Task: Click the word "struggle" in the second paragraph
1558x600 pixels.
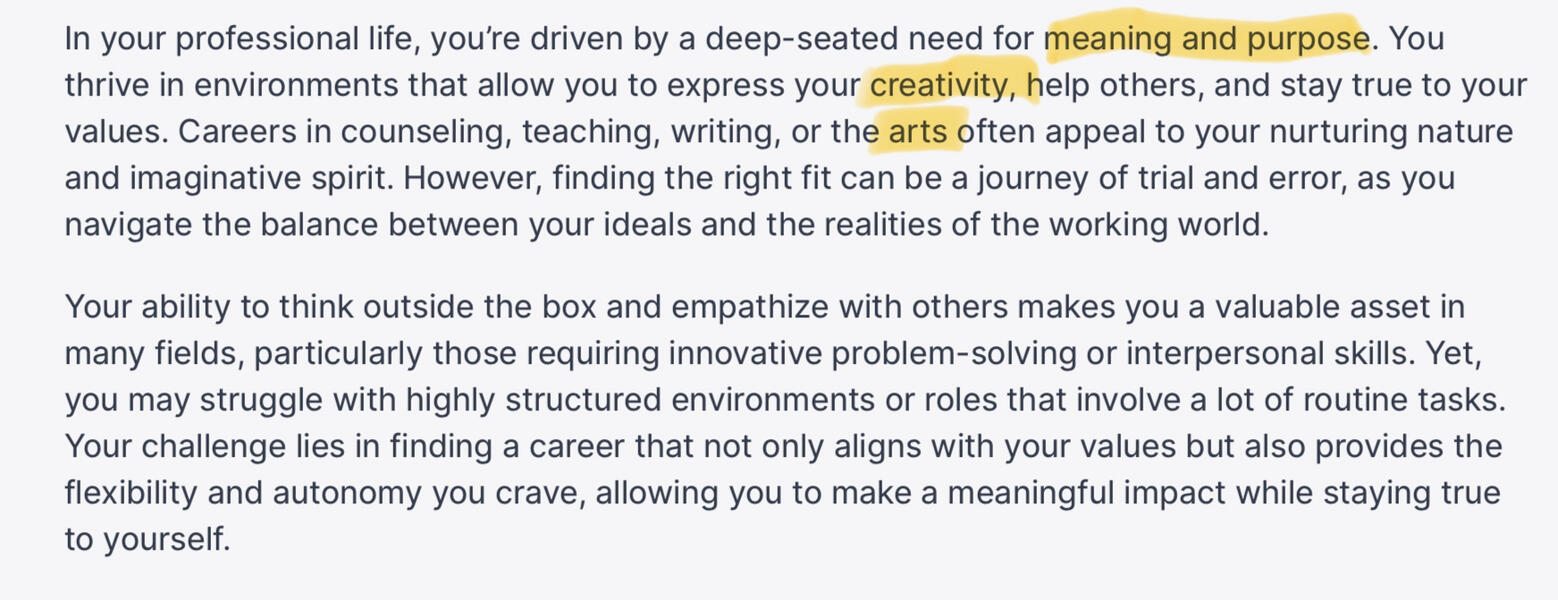Action: click(x=260, y=399)
